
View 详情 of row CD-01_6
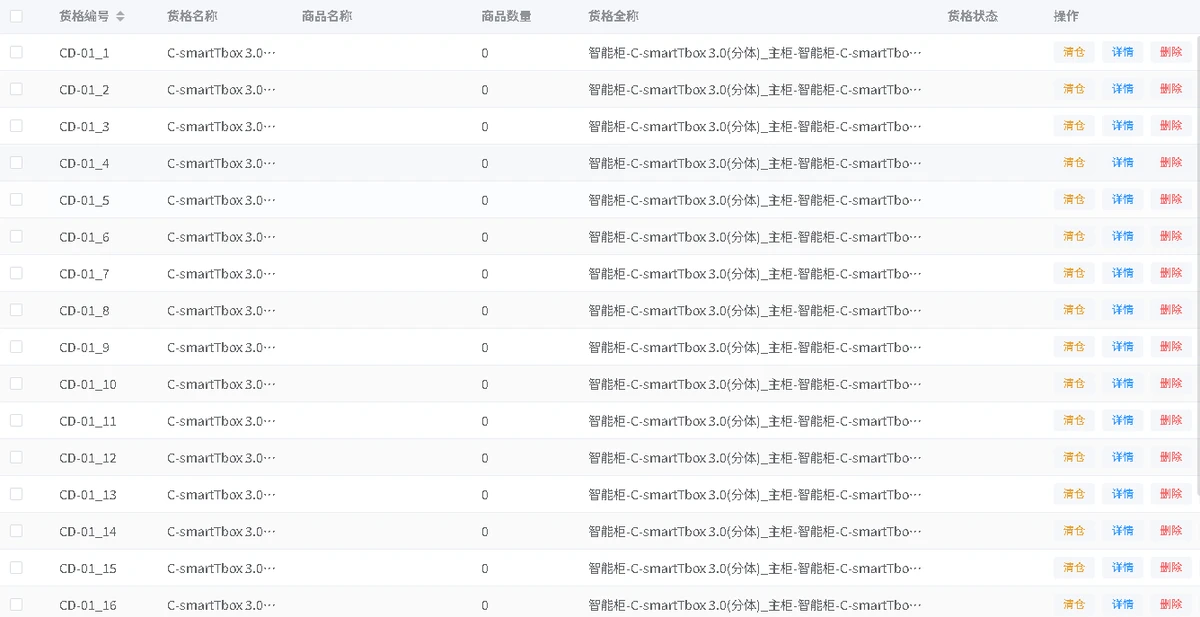pyautogui.click(x=1123, y=236)
